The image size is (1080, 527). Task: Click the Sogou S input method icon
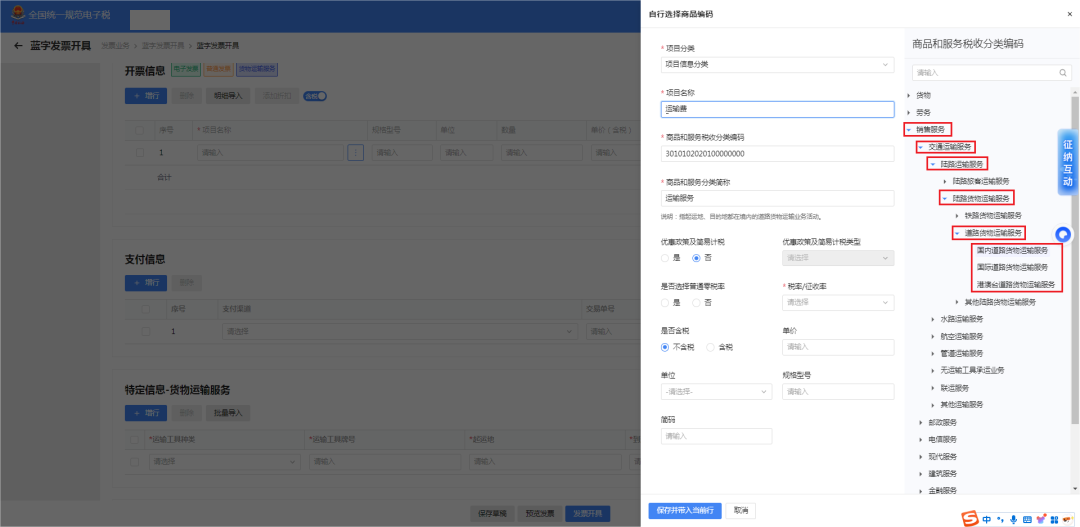[970, 518]
